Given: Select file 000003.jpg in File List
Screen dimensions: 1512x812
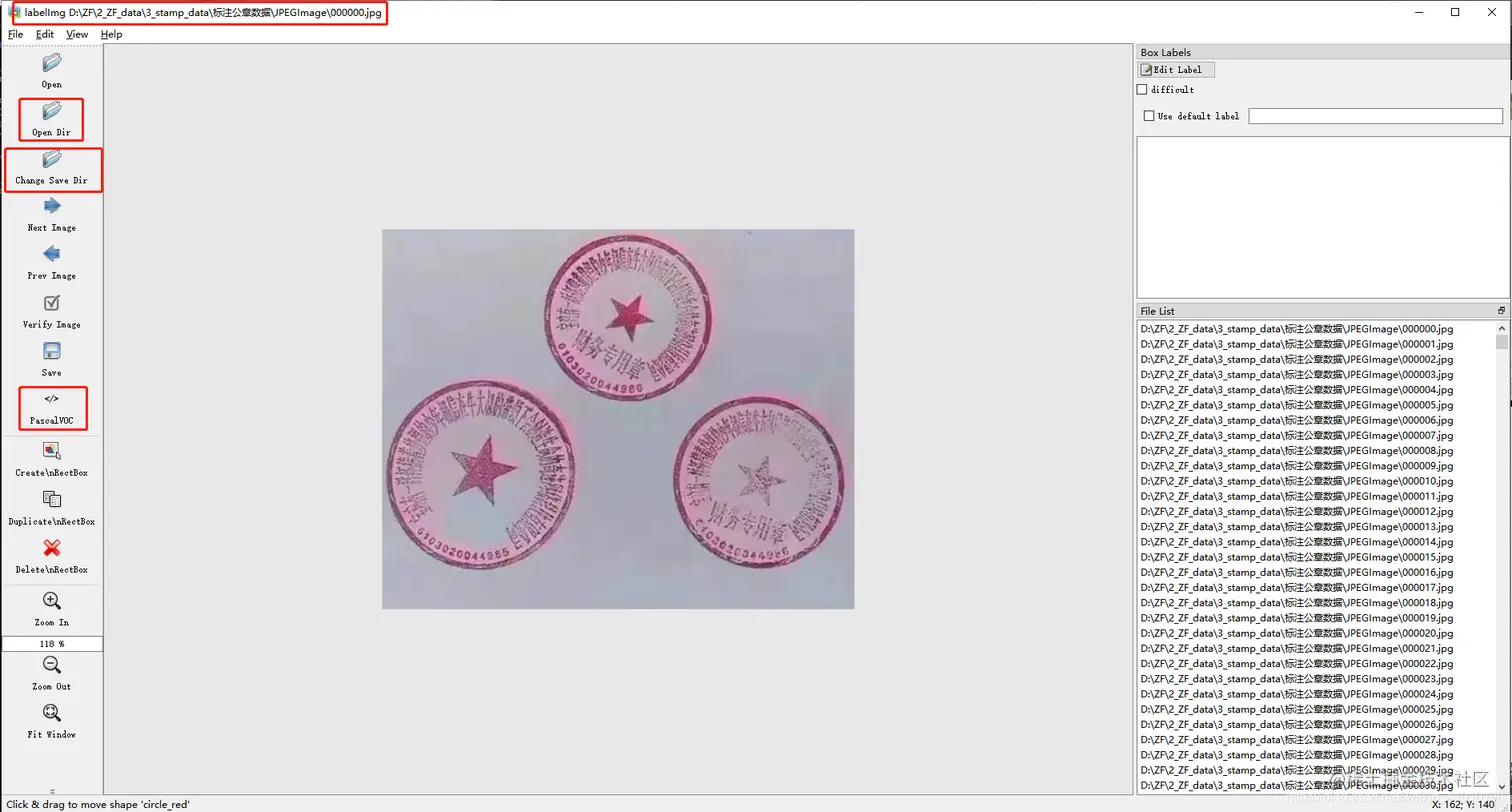Looking at the screenshot, I should click(x=1297, y=375).
